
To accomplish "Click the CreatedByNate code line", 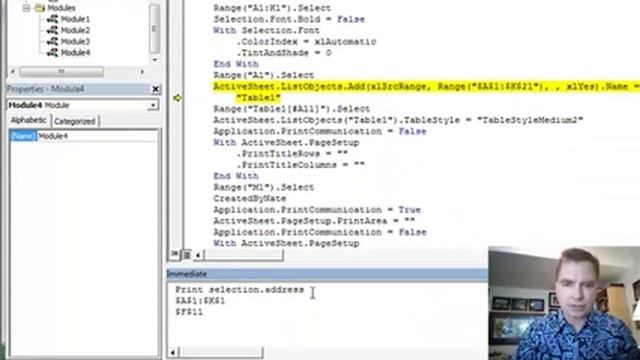I will pos(249,199).
